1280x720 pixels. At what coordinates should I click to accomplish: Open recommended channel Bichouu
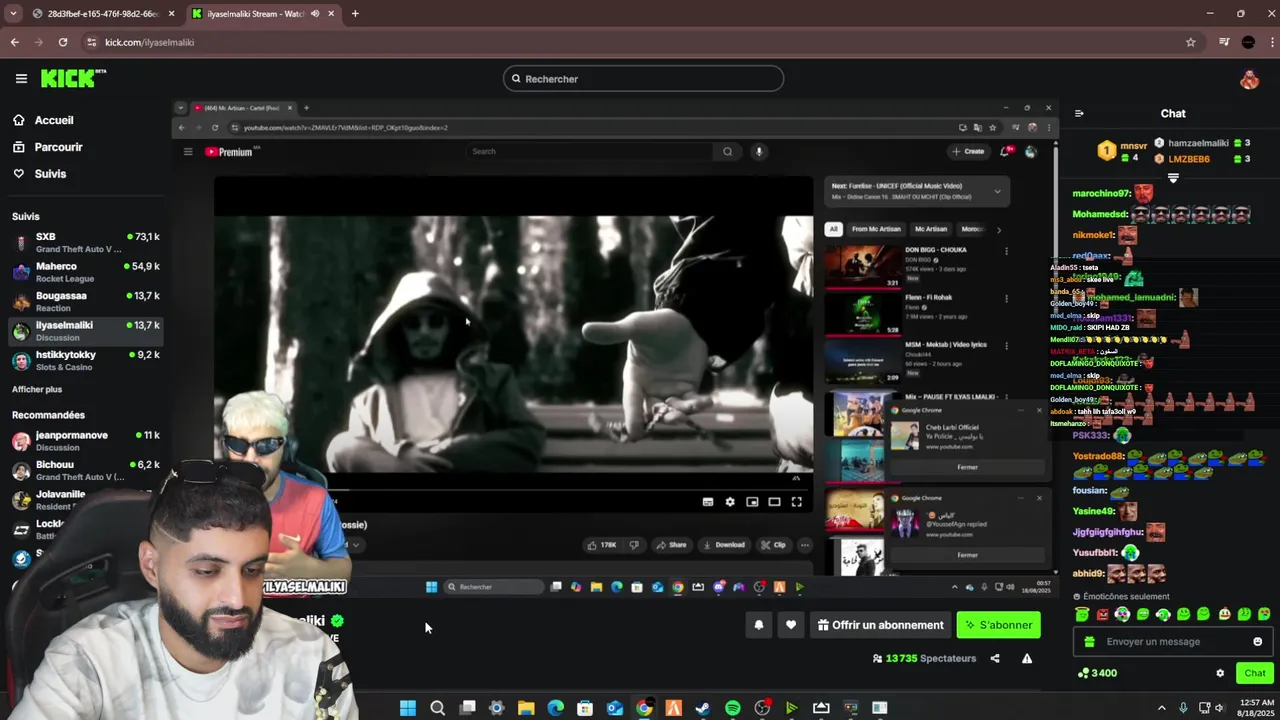tap(86, 470)
